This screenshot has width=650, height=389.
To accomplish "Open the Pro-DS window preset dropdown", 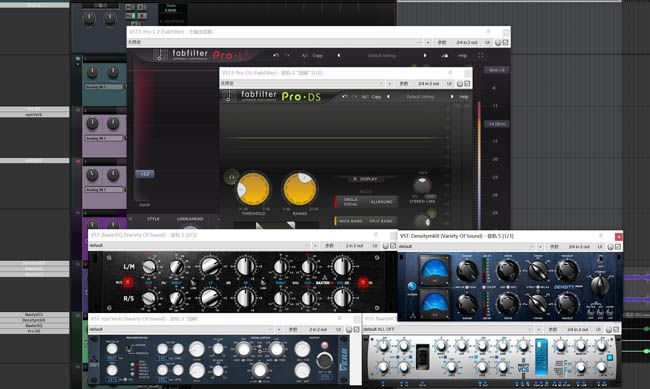I will pos(302,83).
